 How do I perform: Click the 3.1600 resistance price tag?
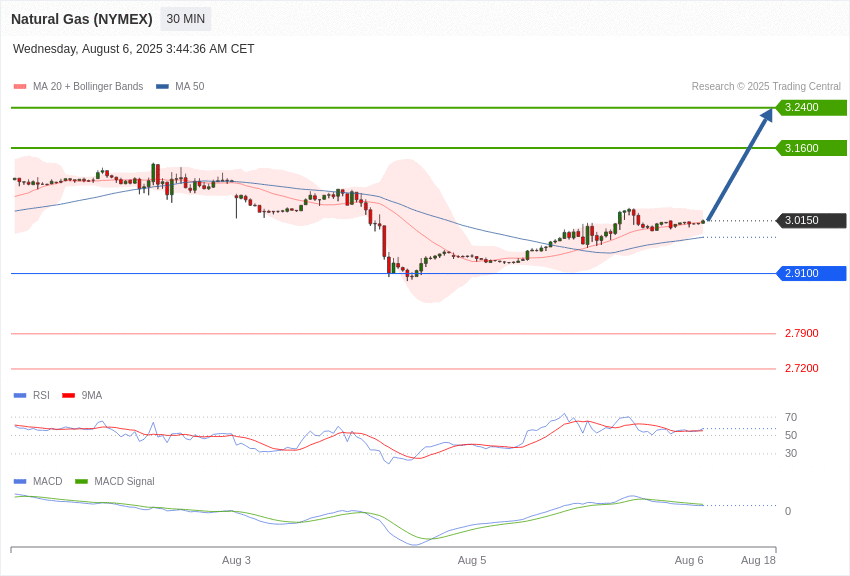[811, 148]
